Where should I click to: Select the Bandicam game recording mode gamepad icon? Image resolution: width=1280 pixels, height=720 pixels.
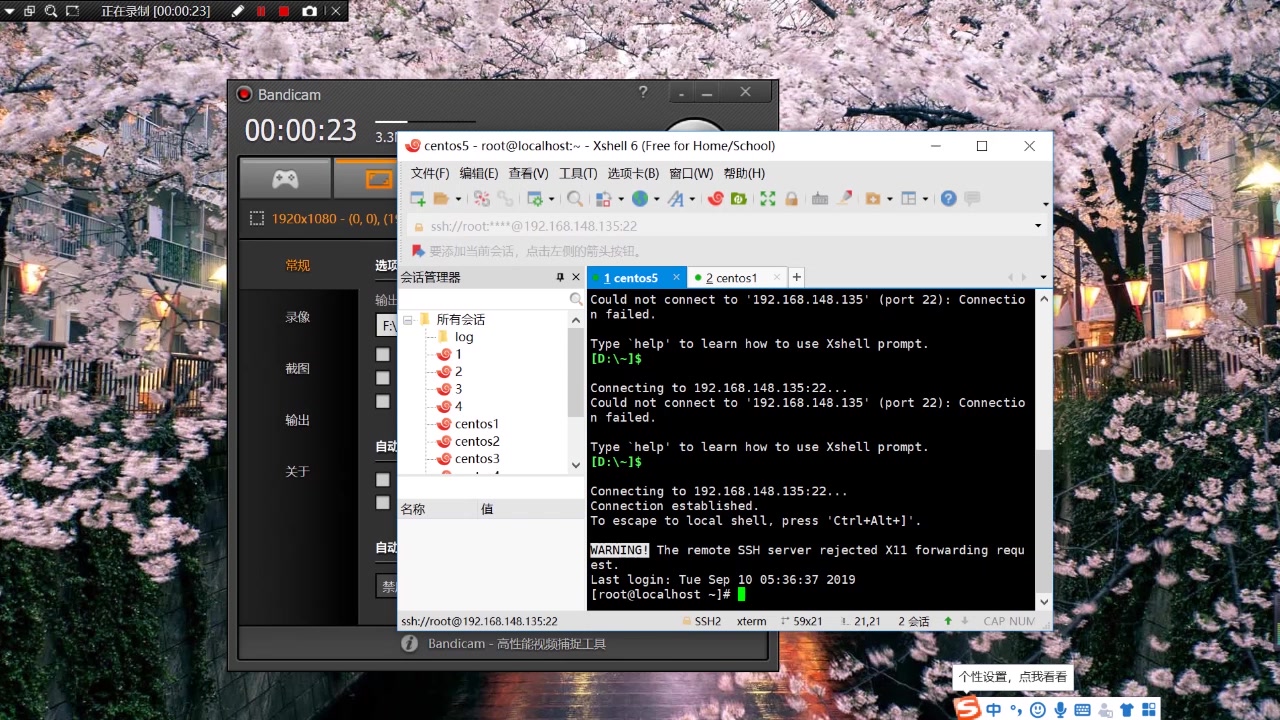pyautogui.click(x=285, y=179)
